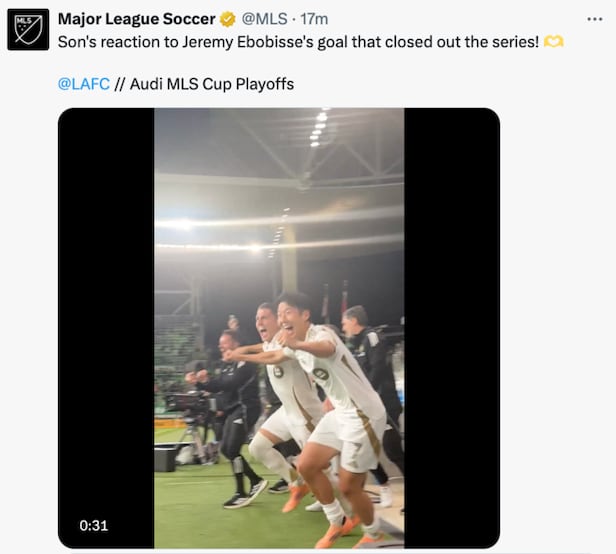Play the Son's reaction video
616x554 pixels.
click(x=278, y=328)
